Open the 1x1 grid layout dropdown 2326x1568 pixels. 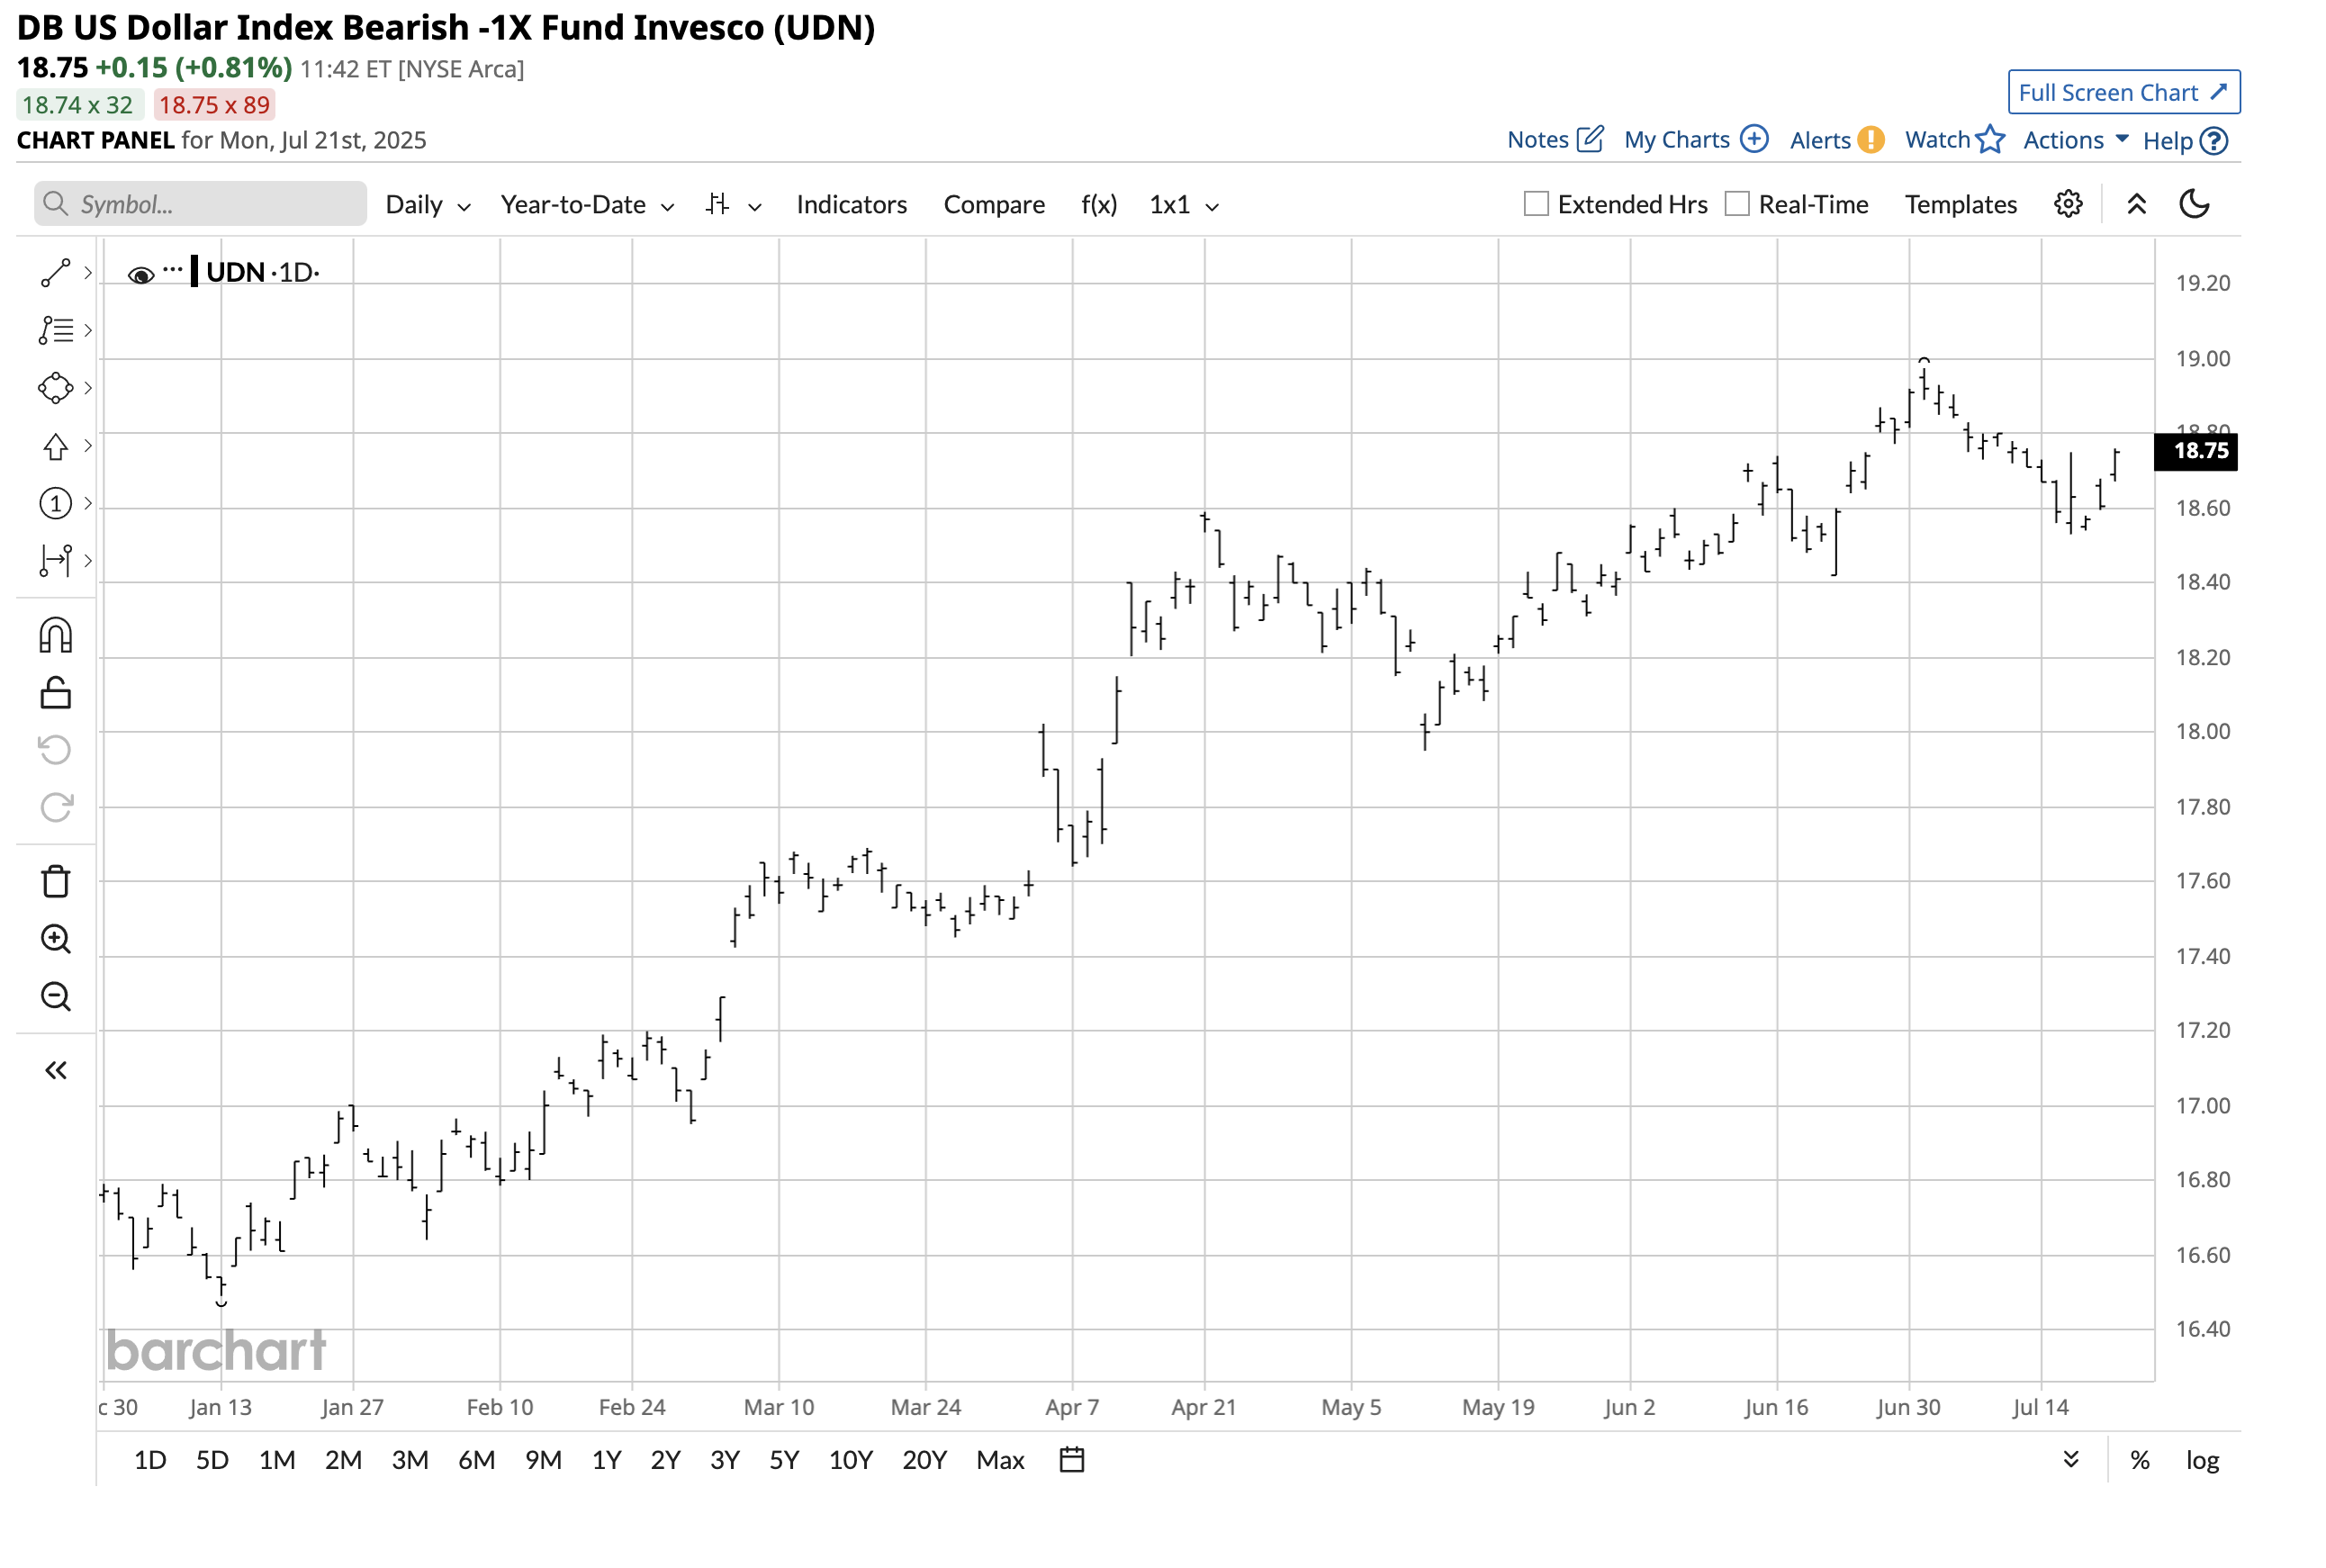[1184, 205]
